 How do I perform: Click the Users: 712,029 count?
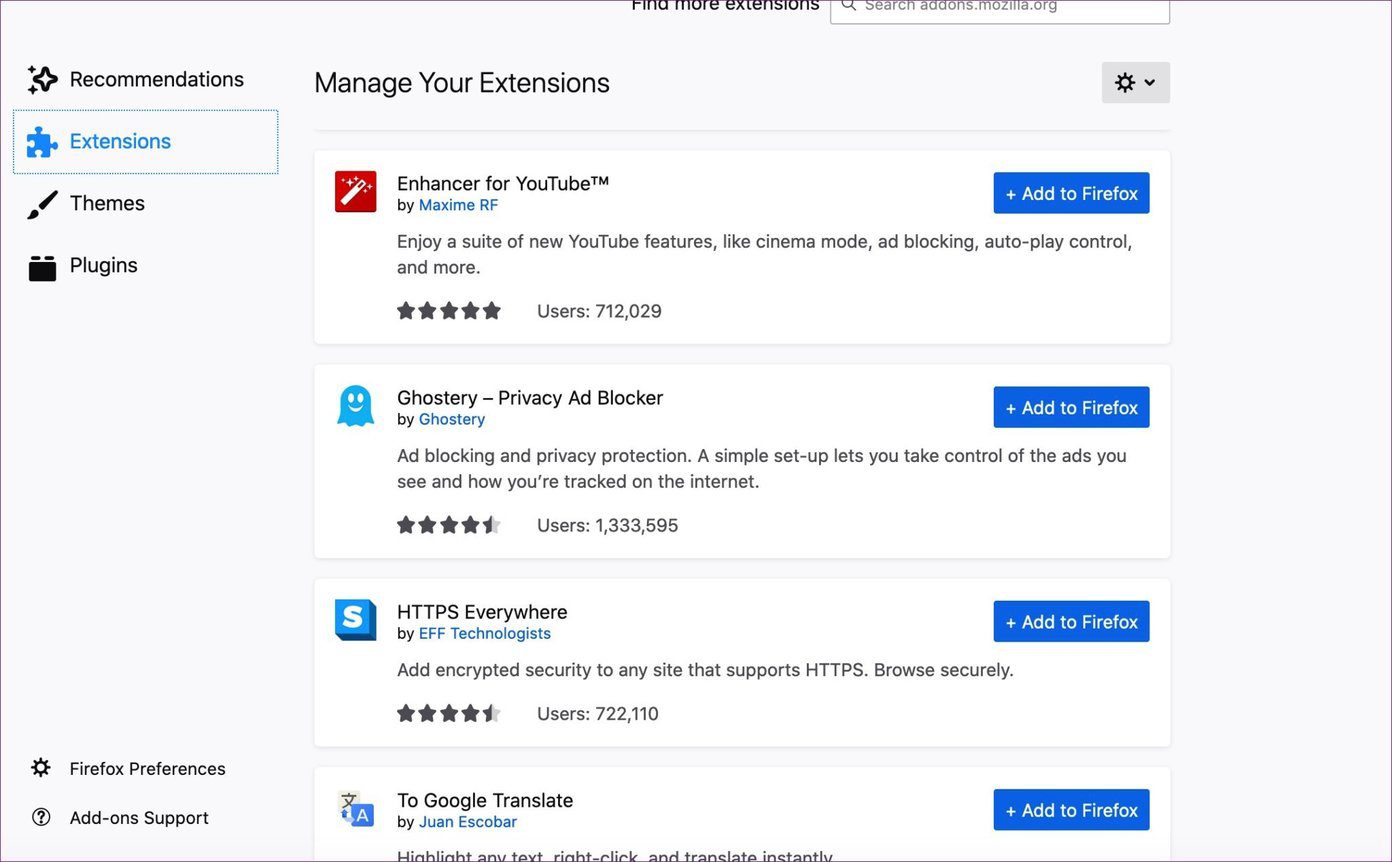(x=599, y=311)
